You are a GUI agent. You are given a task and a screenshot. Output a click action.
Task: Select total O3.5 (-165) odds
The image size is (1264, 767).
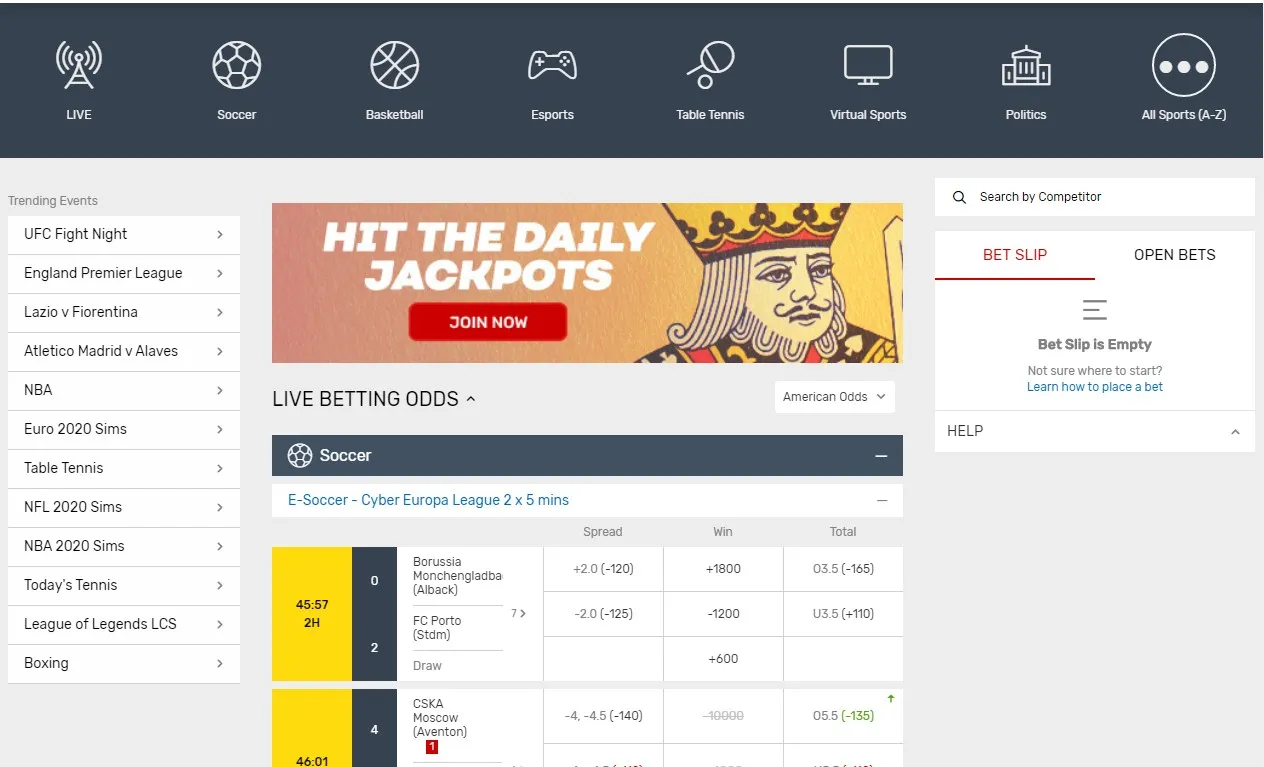coord(843,569)
